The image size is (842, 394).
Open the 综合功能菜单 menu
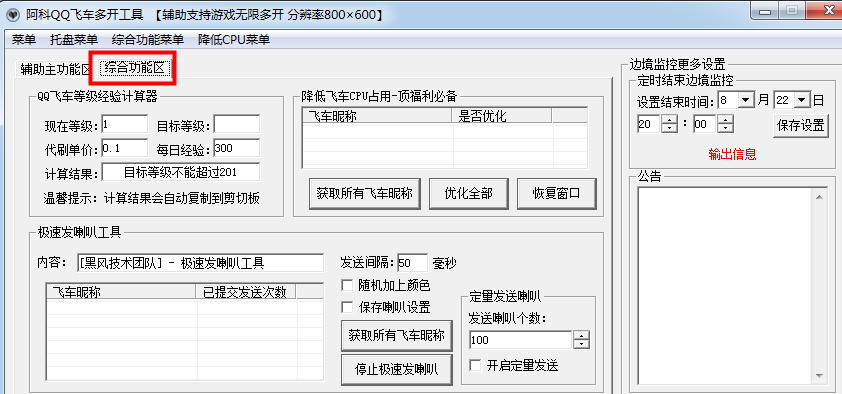point(148,39)
